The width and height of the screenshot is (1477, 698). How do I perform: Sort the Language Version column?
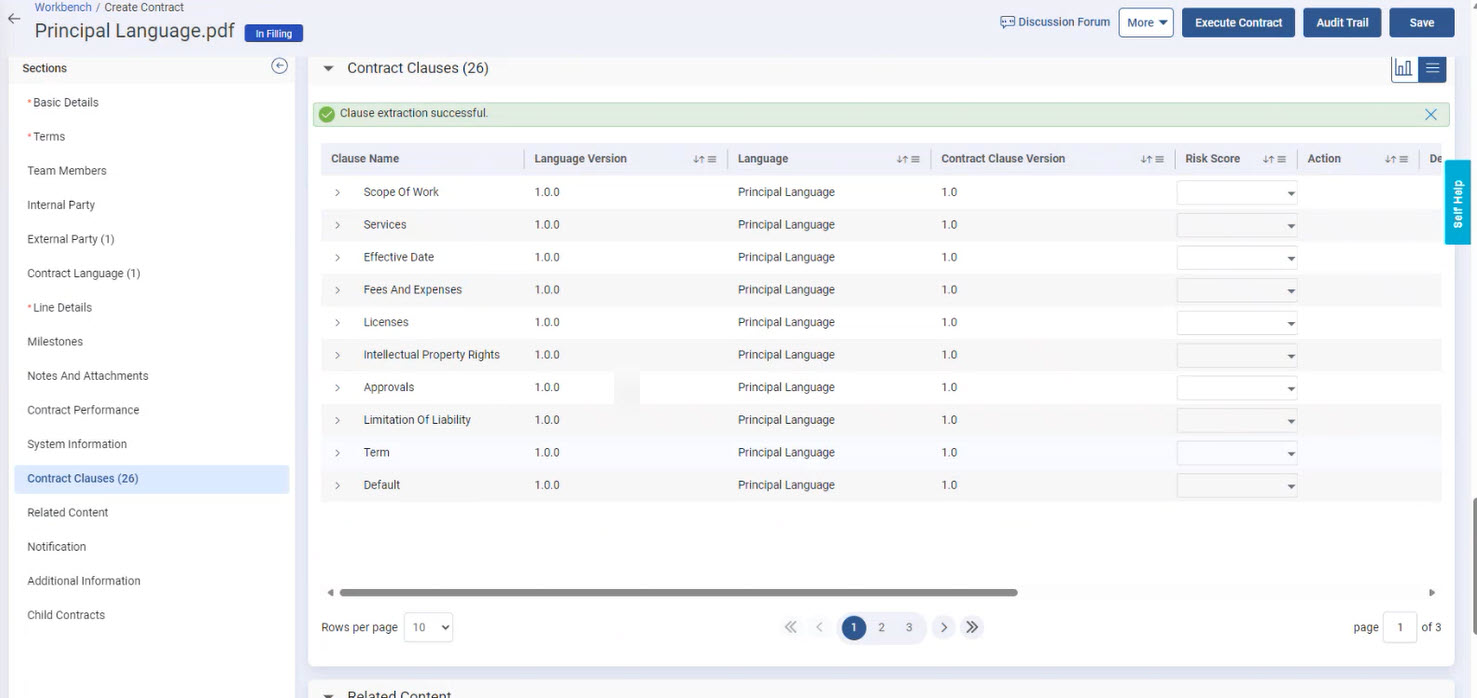(x=698, y=159)
